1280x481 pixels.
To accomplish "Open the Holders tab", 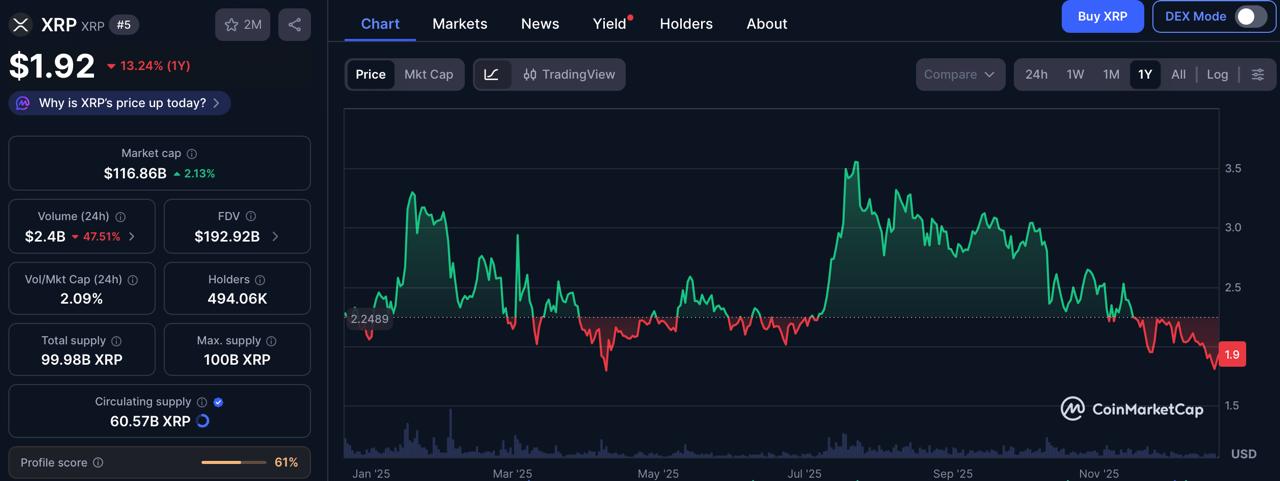I will point(686,23).
